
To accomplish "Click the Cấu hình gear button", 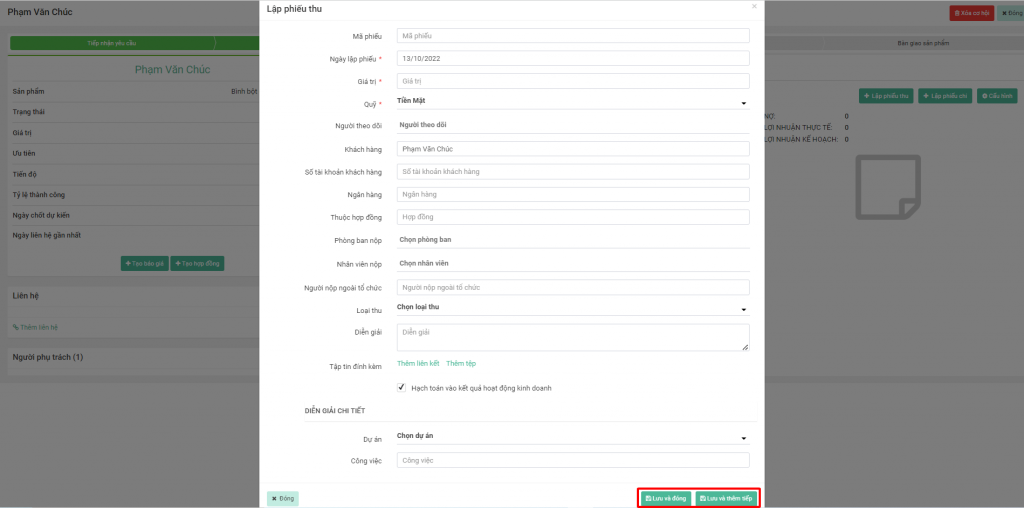I will tap(997, 96).
